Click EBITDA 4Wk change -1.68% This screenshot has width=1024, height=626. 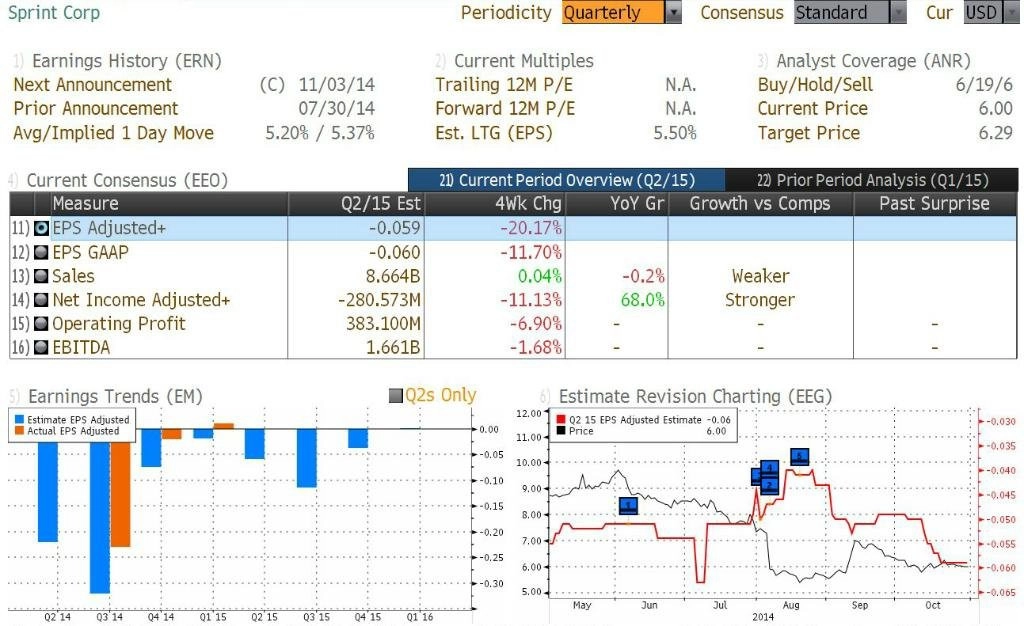pos(536,347)
